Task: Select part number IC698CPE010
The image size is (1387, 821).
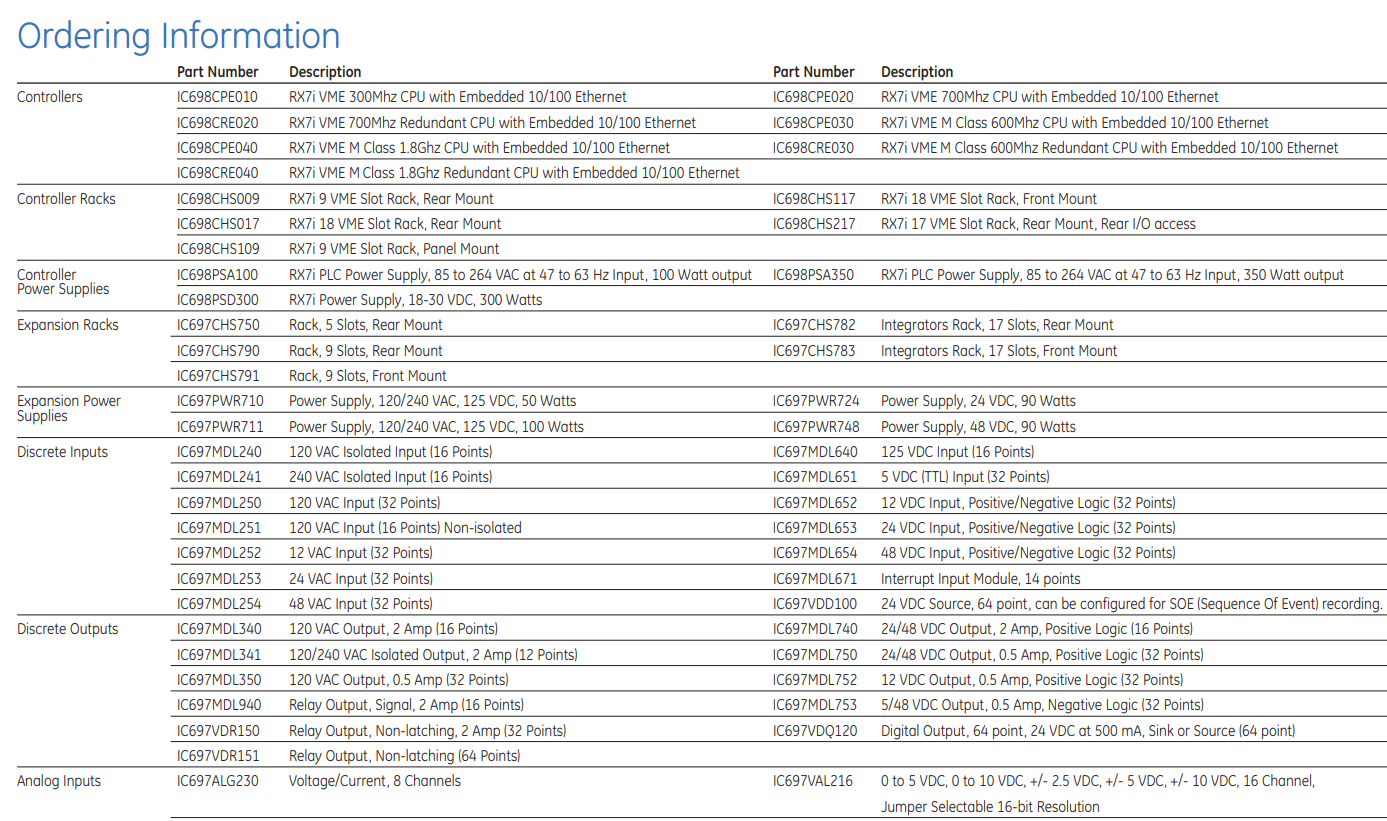Action: (x=217, y=97)
